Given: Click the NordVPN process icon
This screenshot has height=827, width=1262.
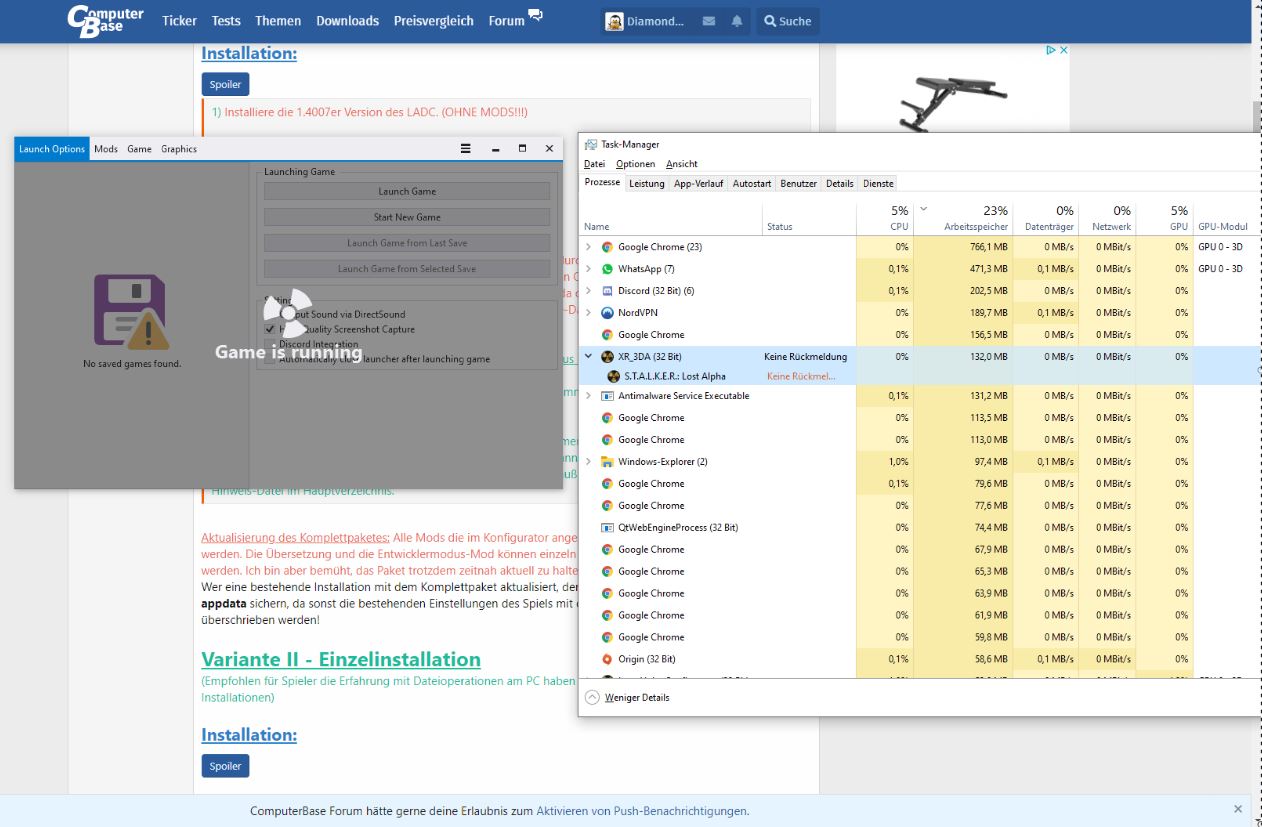Looking at the screenshot, I should pos(607,313).
